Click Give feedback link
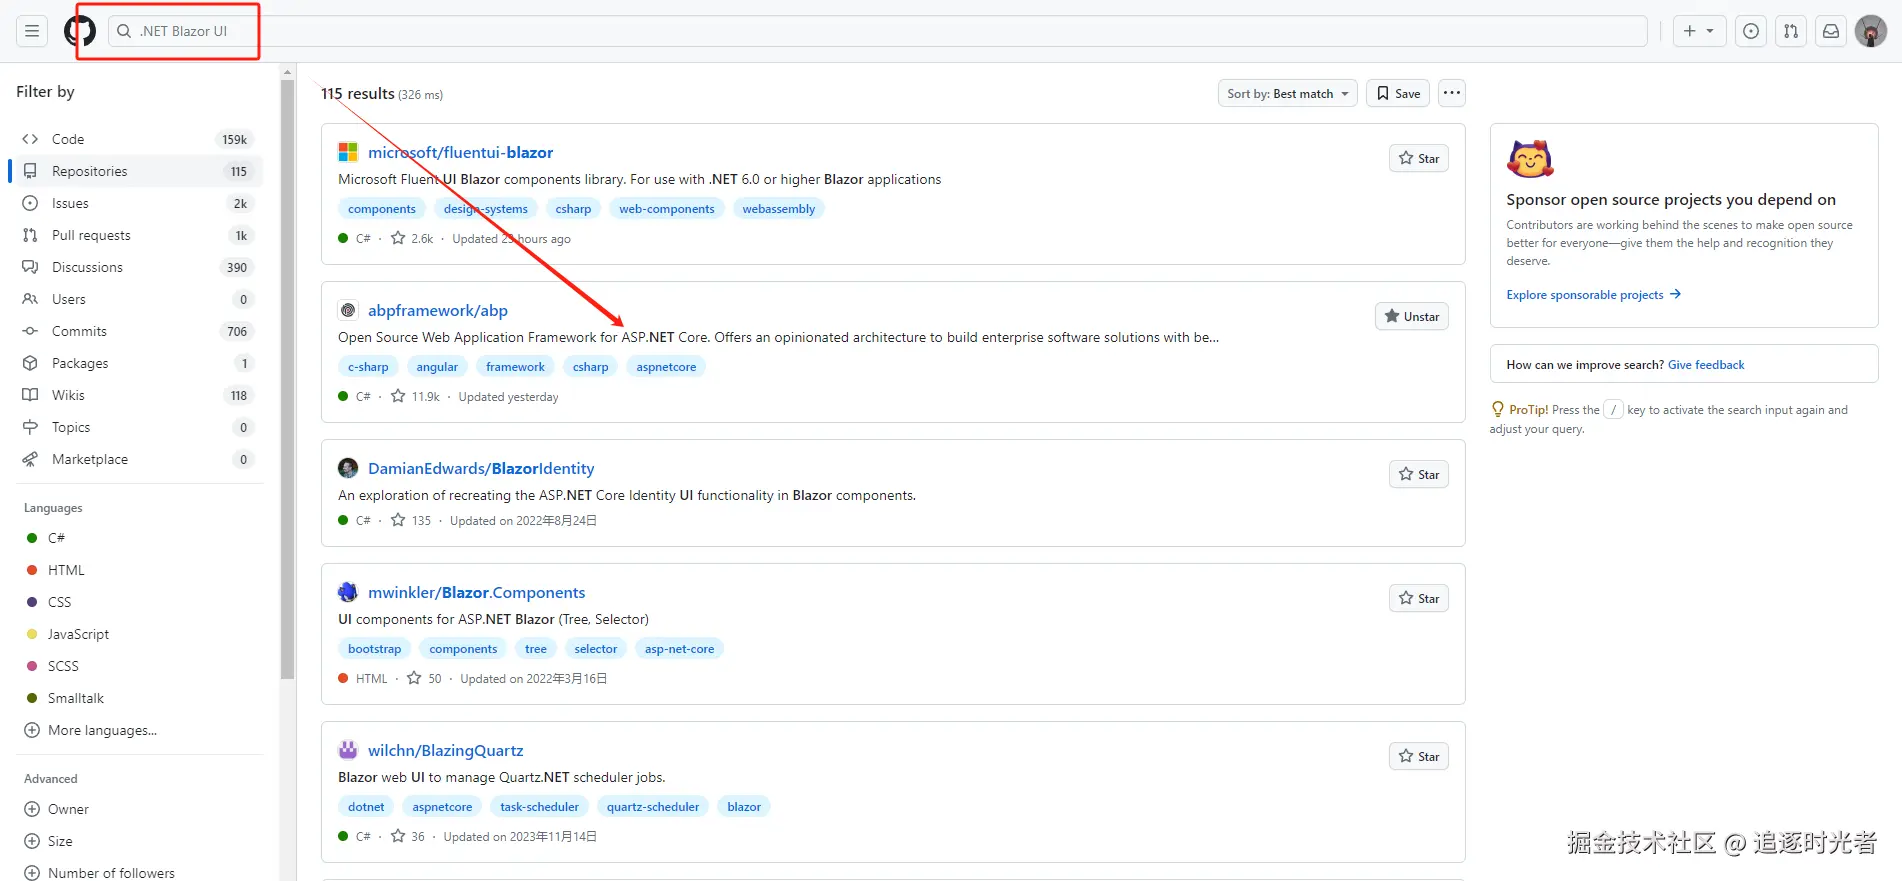 pos(1706,365)
